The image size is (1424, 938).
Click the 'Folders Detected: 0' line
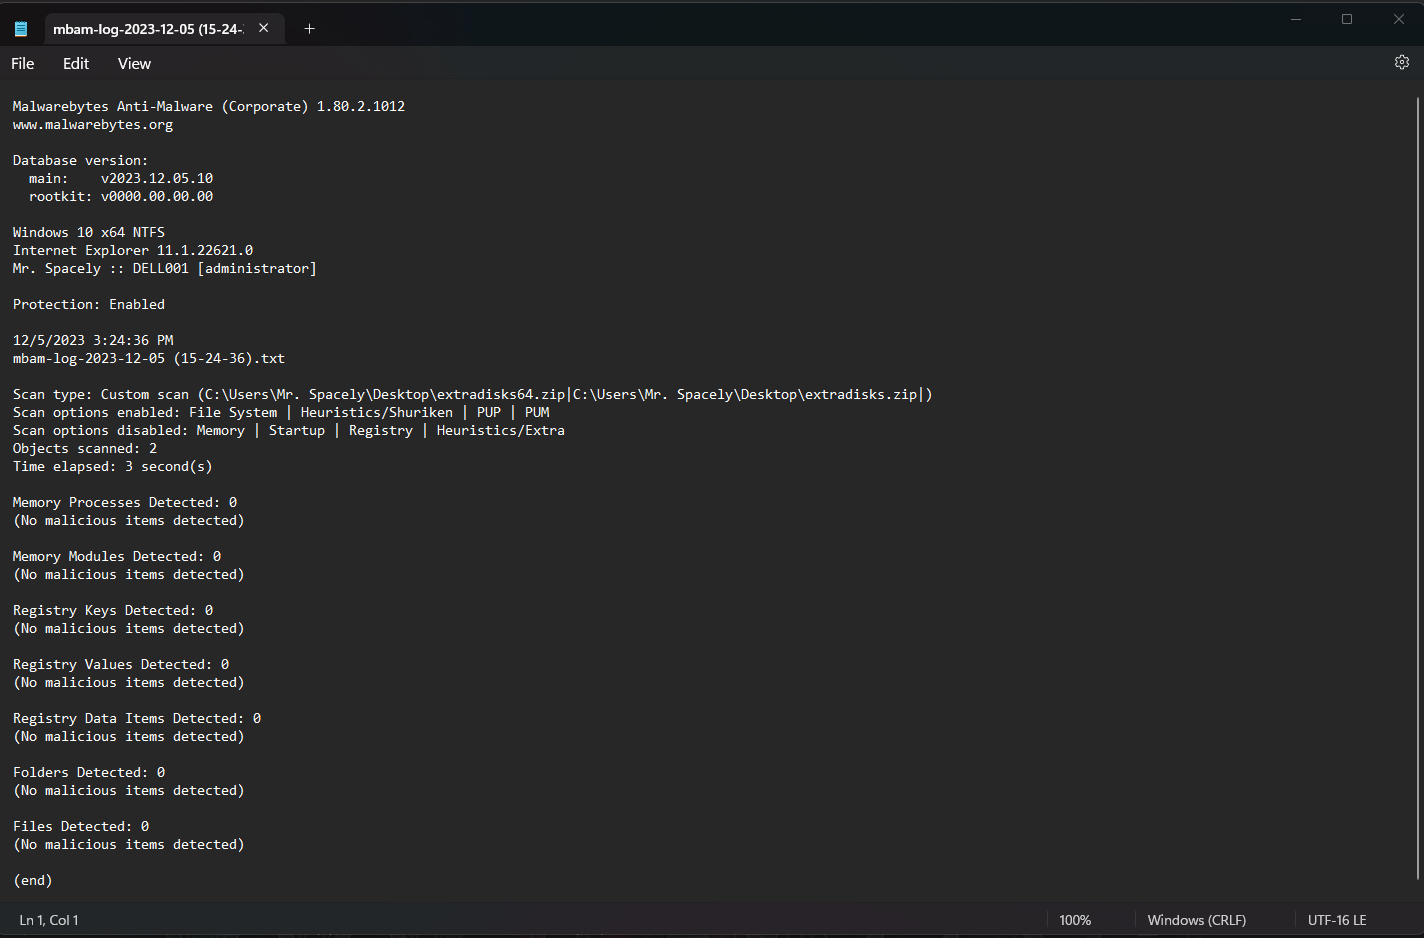point(89,772)
